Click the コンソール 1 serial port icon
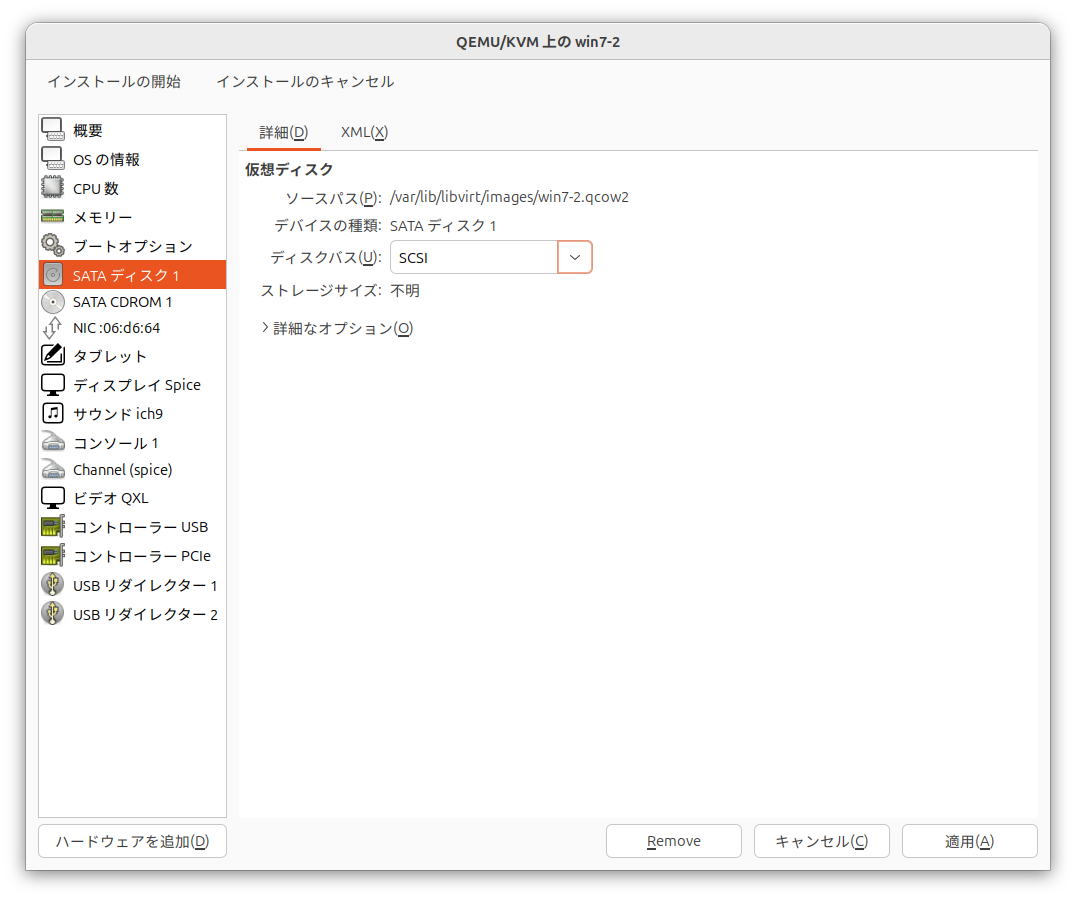 (53, 442)
